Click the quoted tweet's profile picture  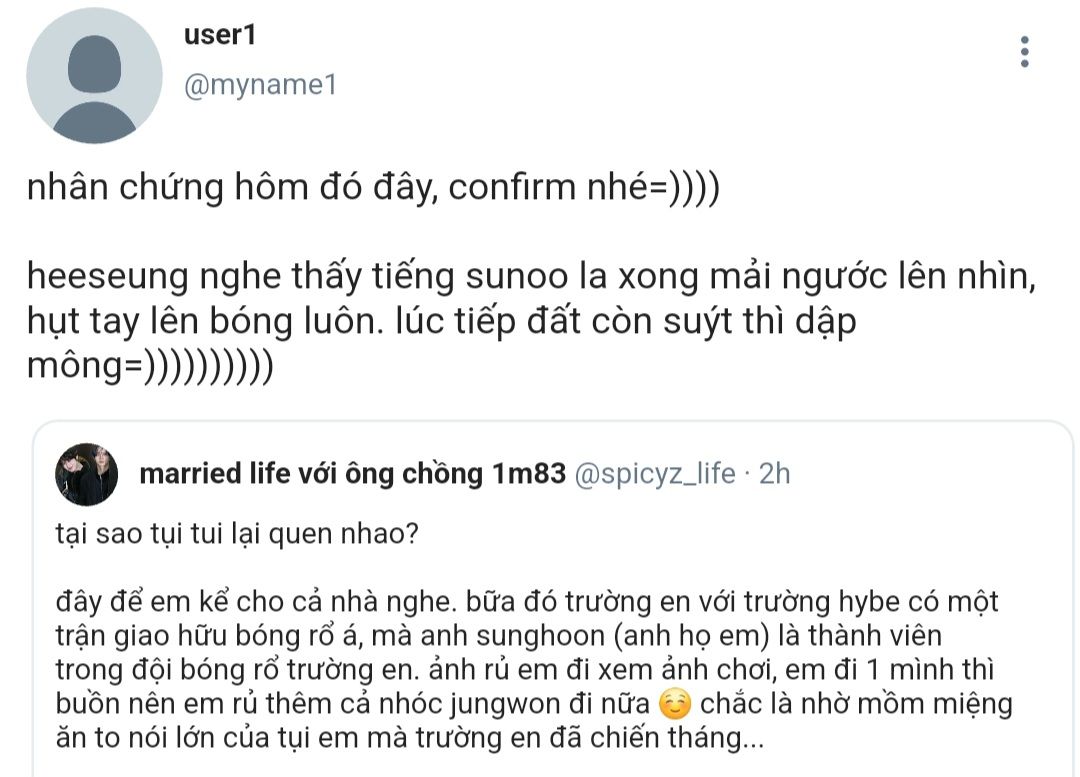[87, 473]
